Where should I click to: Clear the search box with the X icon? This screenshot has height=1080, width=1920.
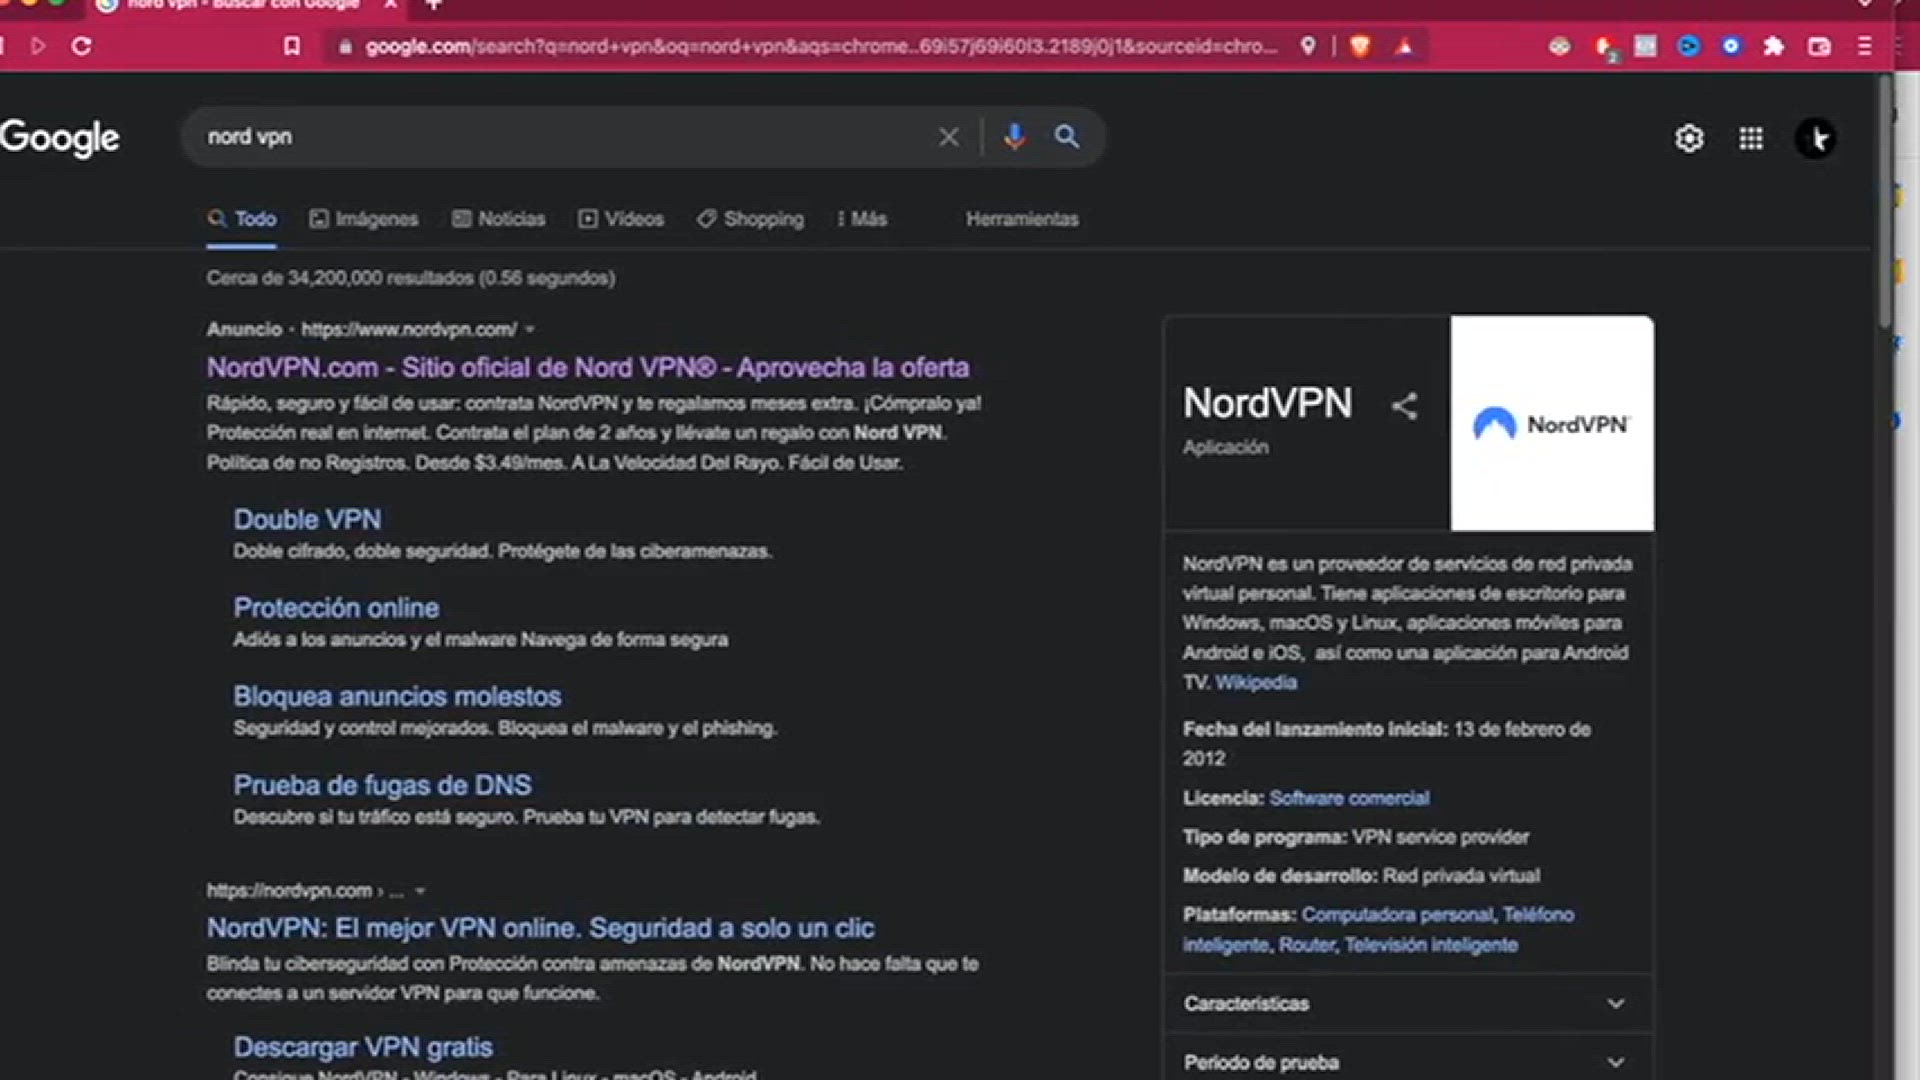pos(948,137)
